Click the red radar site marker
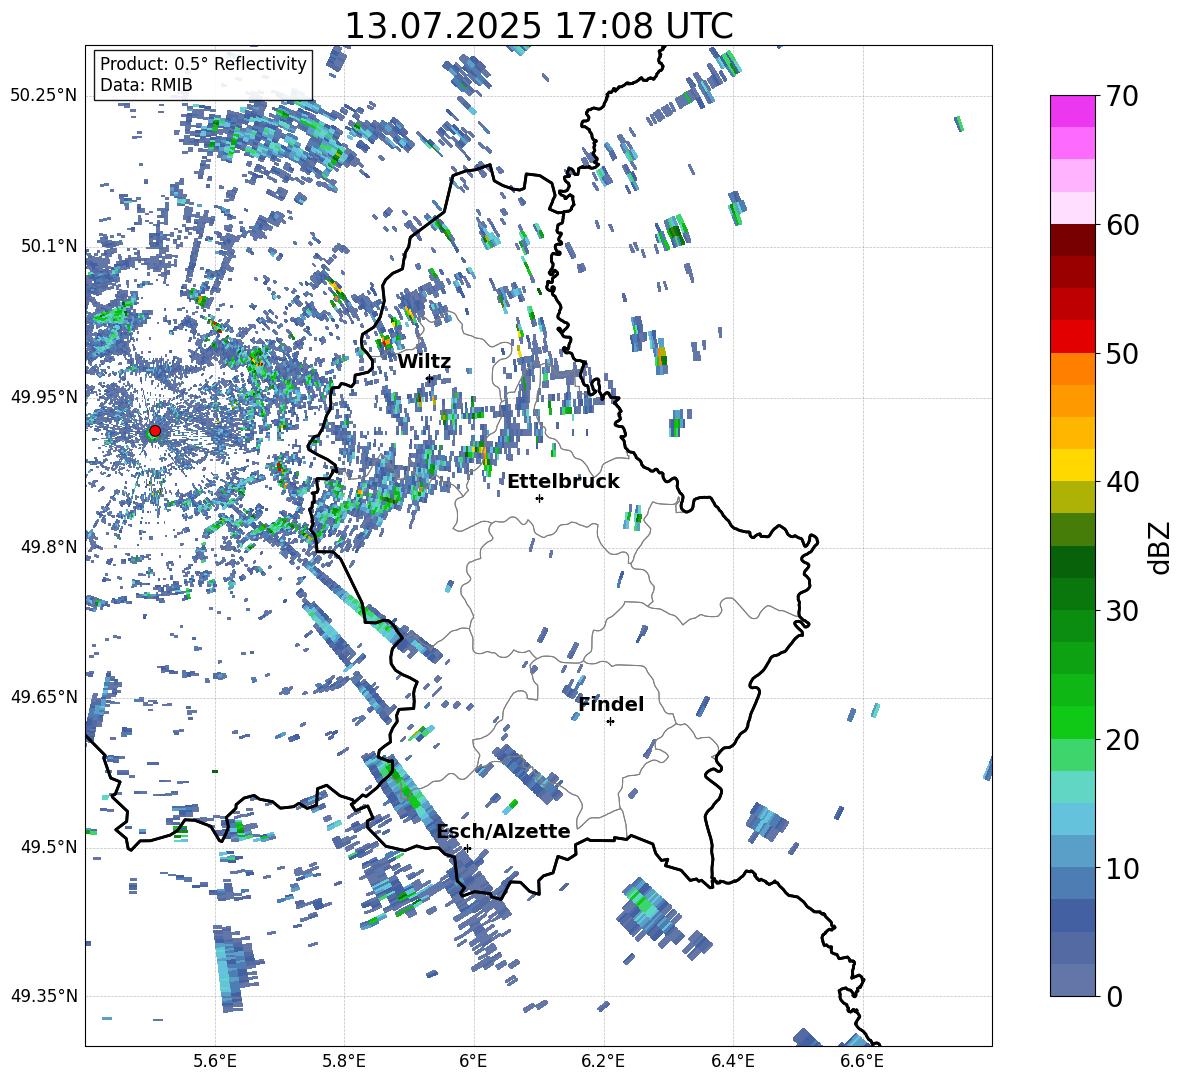This screenshot has width=1184, height=1081. (x=155, y=430)
